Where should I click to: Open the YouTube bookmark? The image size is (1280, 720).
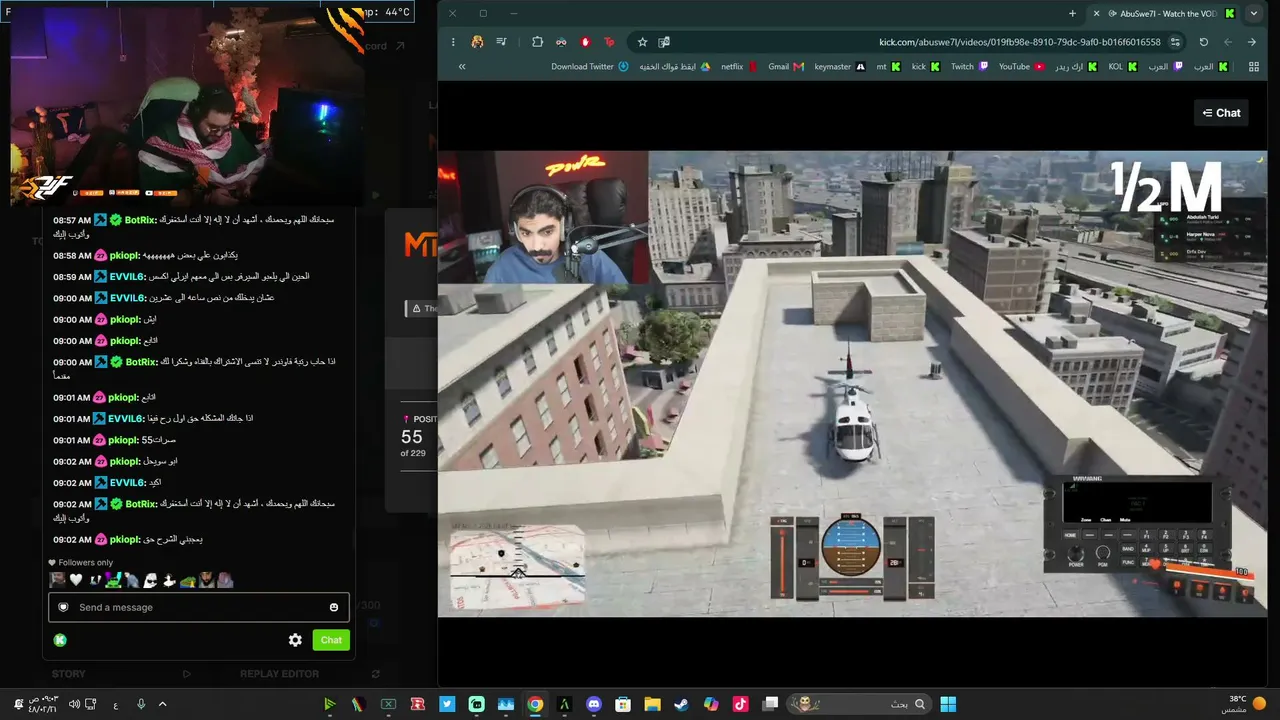click(1022, 67)
